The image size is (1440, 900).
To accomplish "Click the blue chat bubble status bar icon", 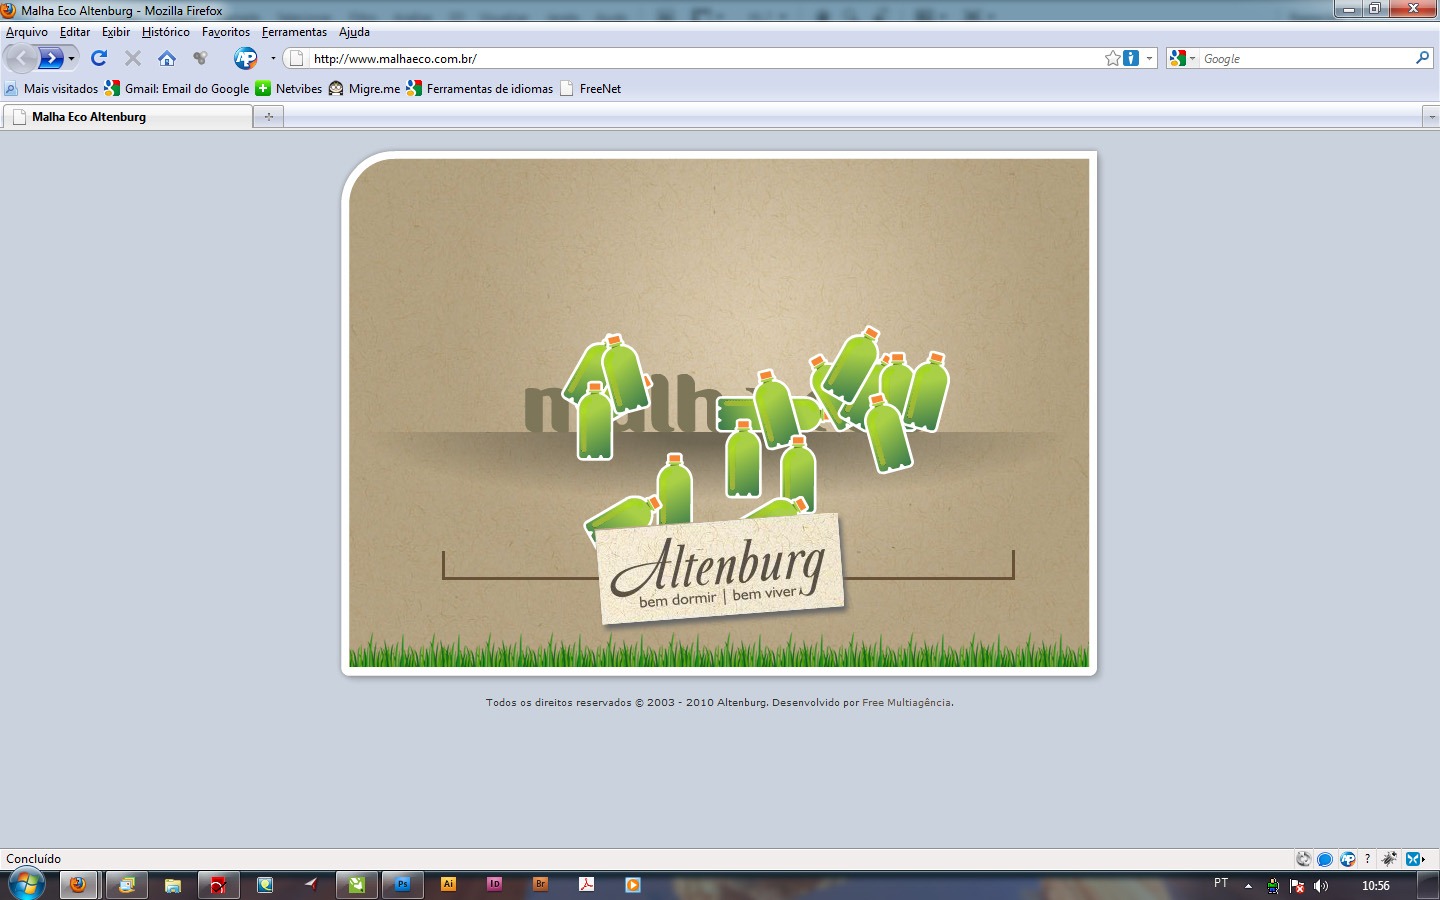I will (1325, 859).
